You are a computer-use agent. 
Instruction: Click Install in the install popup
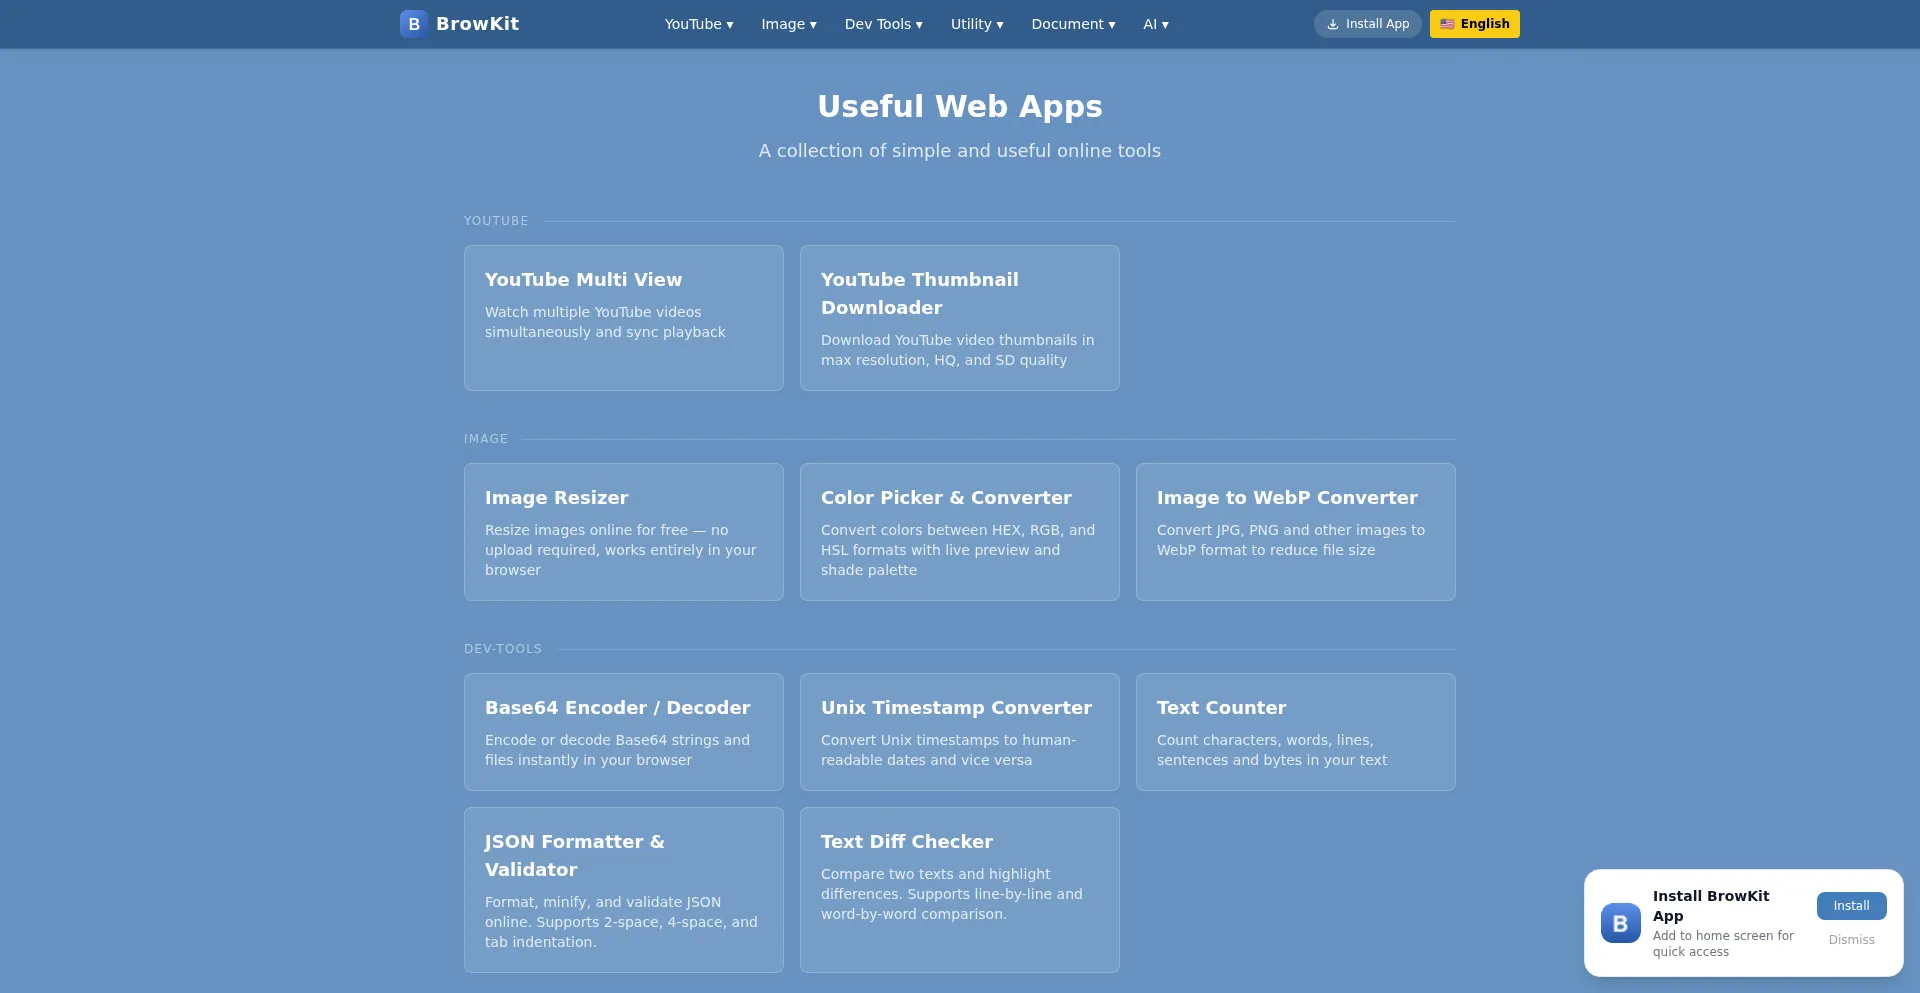coord(1852,906)
